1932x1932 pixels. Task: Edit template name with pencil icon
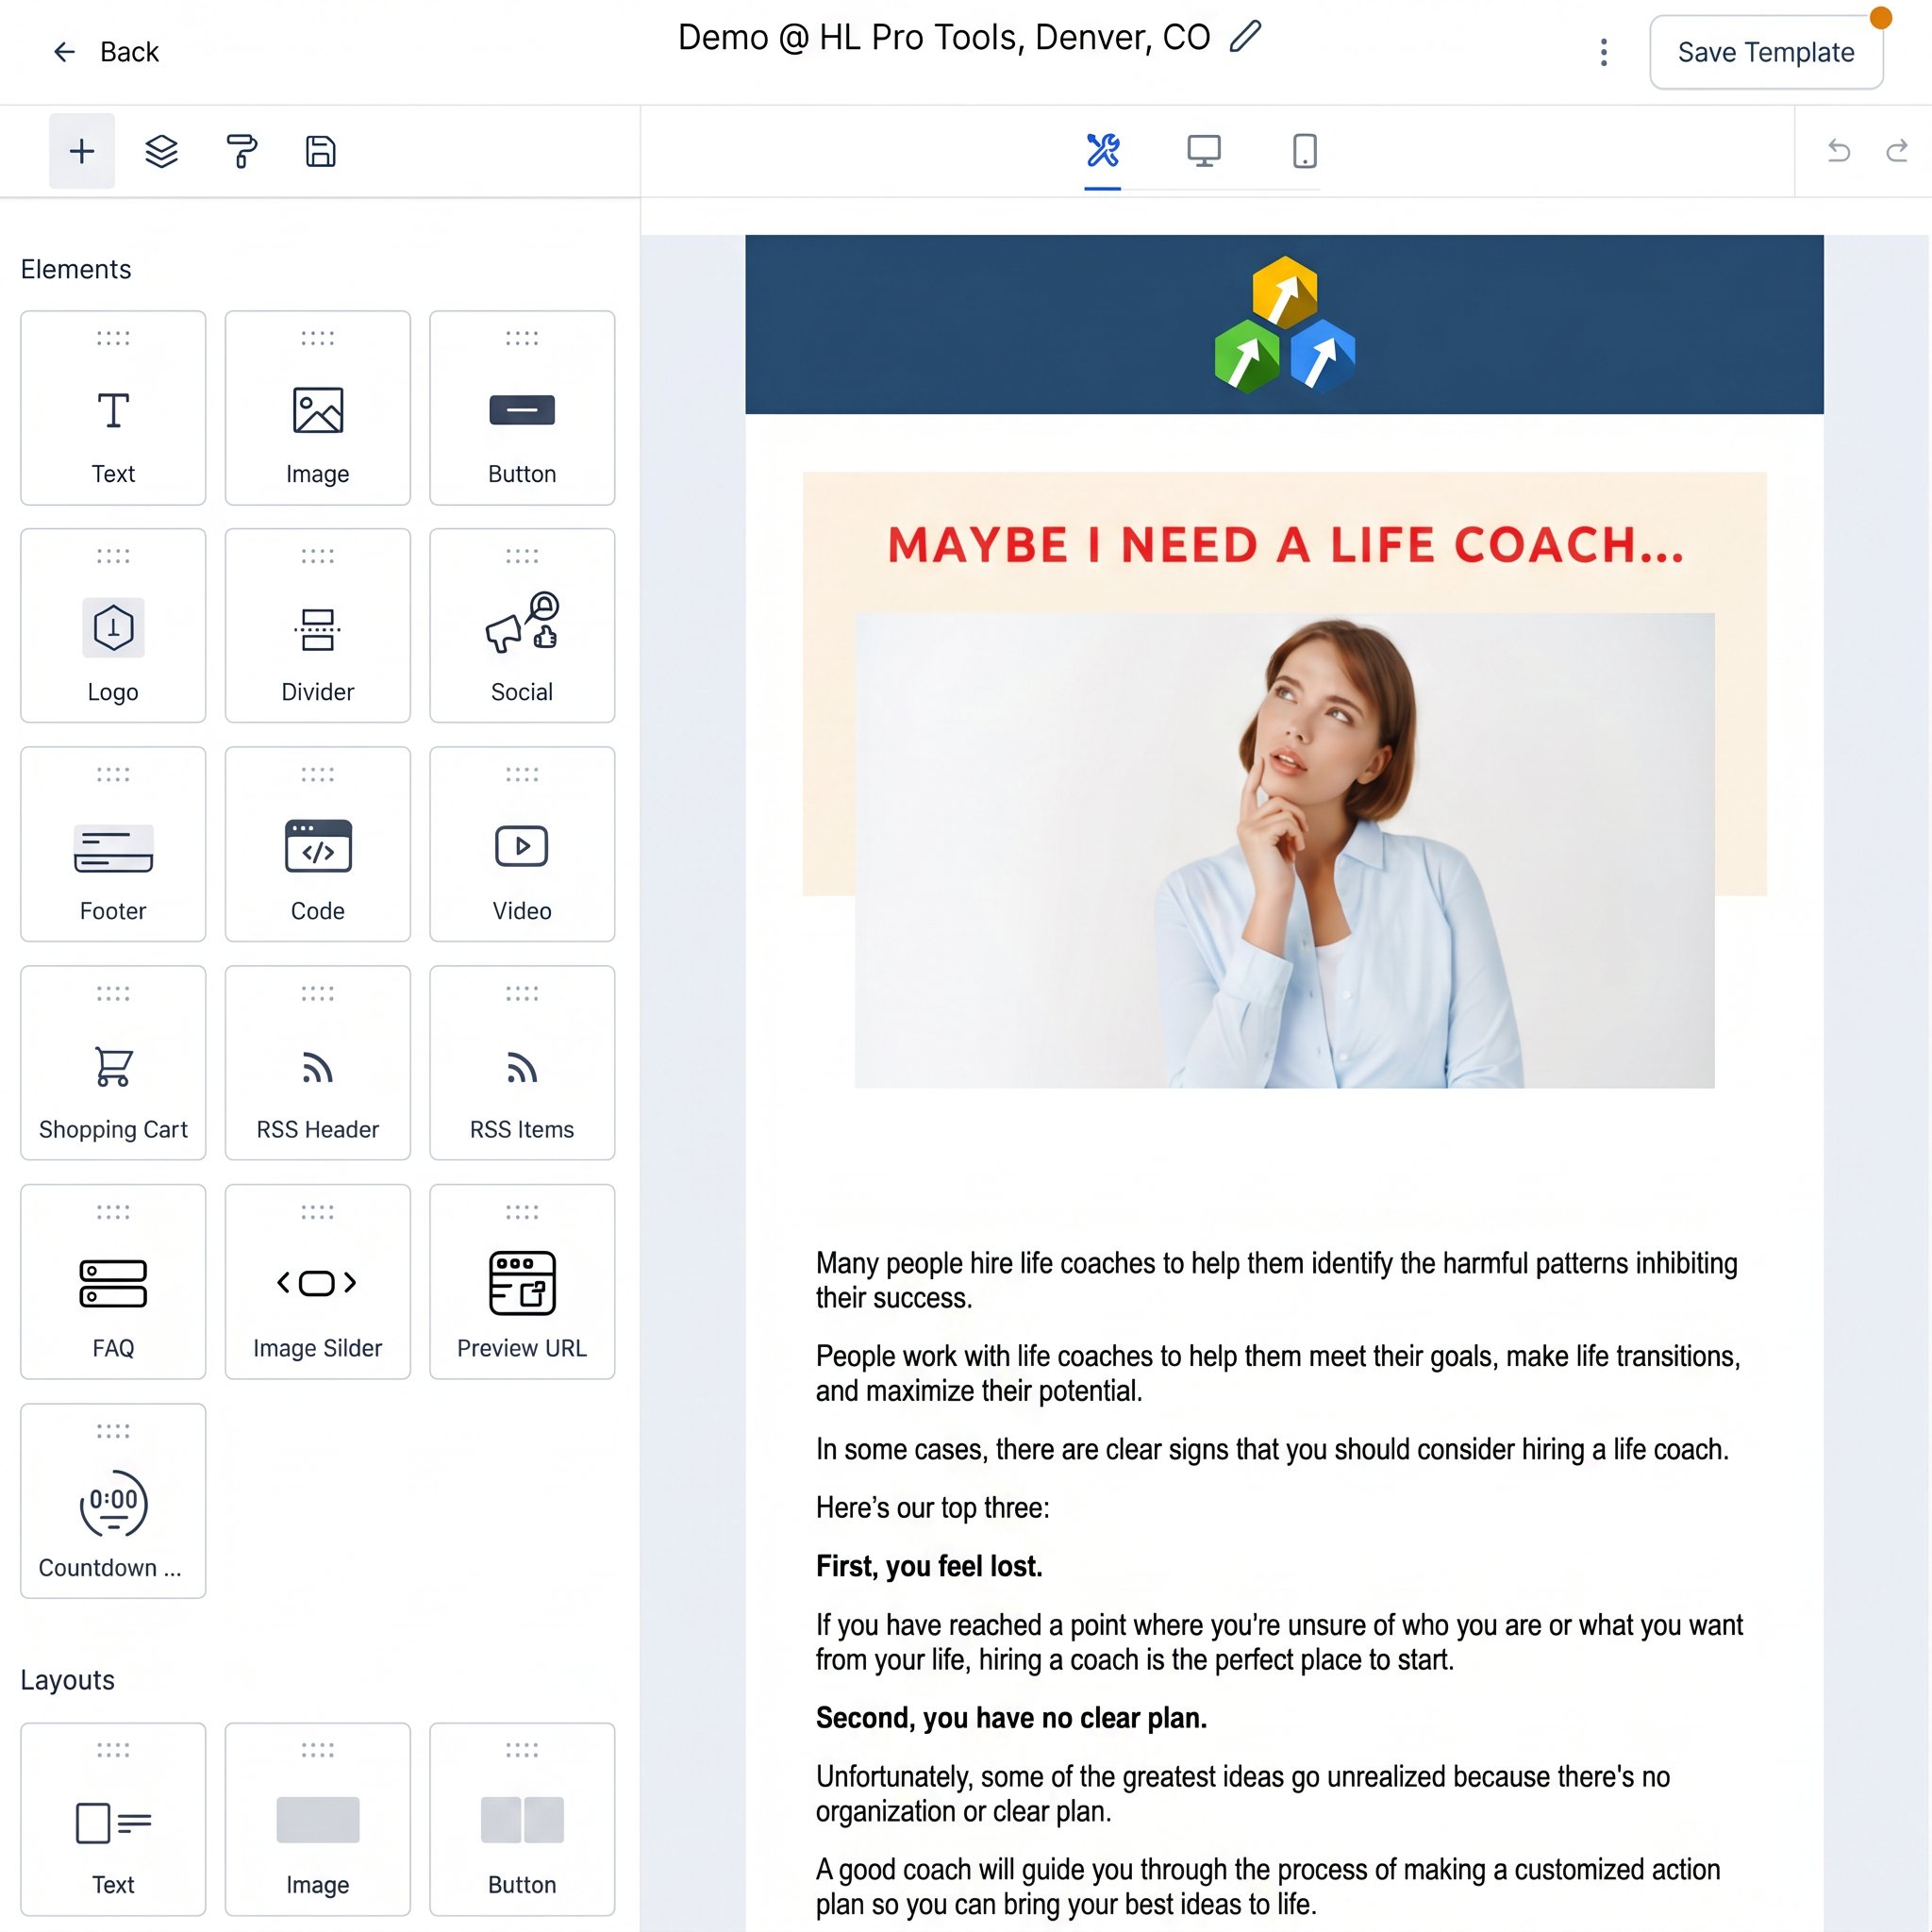1245,37
